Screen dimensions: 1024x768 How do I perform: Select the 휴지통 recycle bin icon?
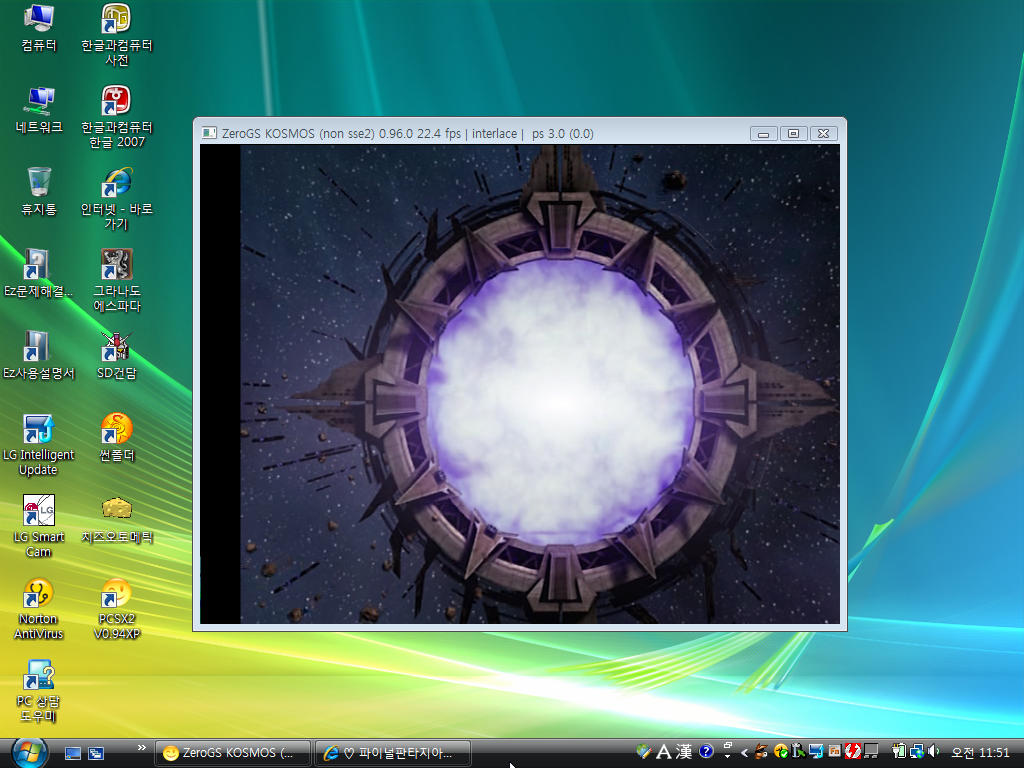[x=39, y=192]
